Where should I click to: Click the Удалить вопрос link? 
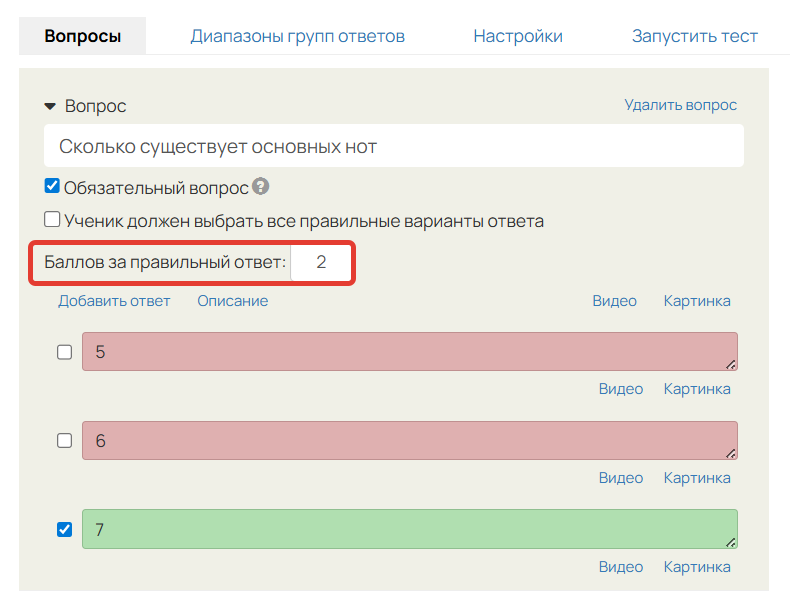click(680, 105)
